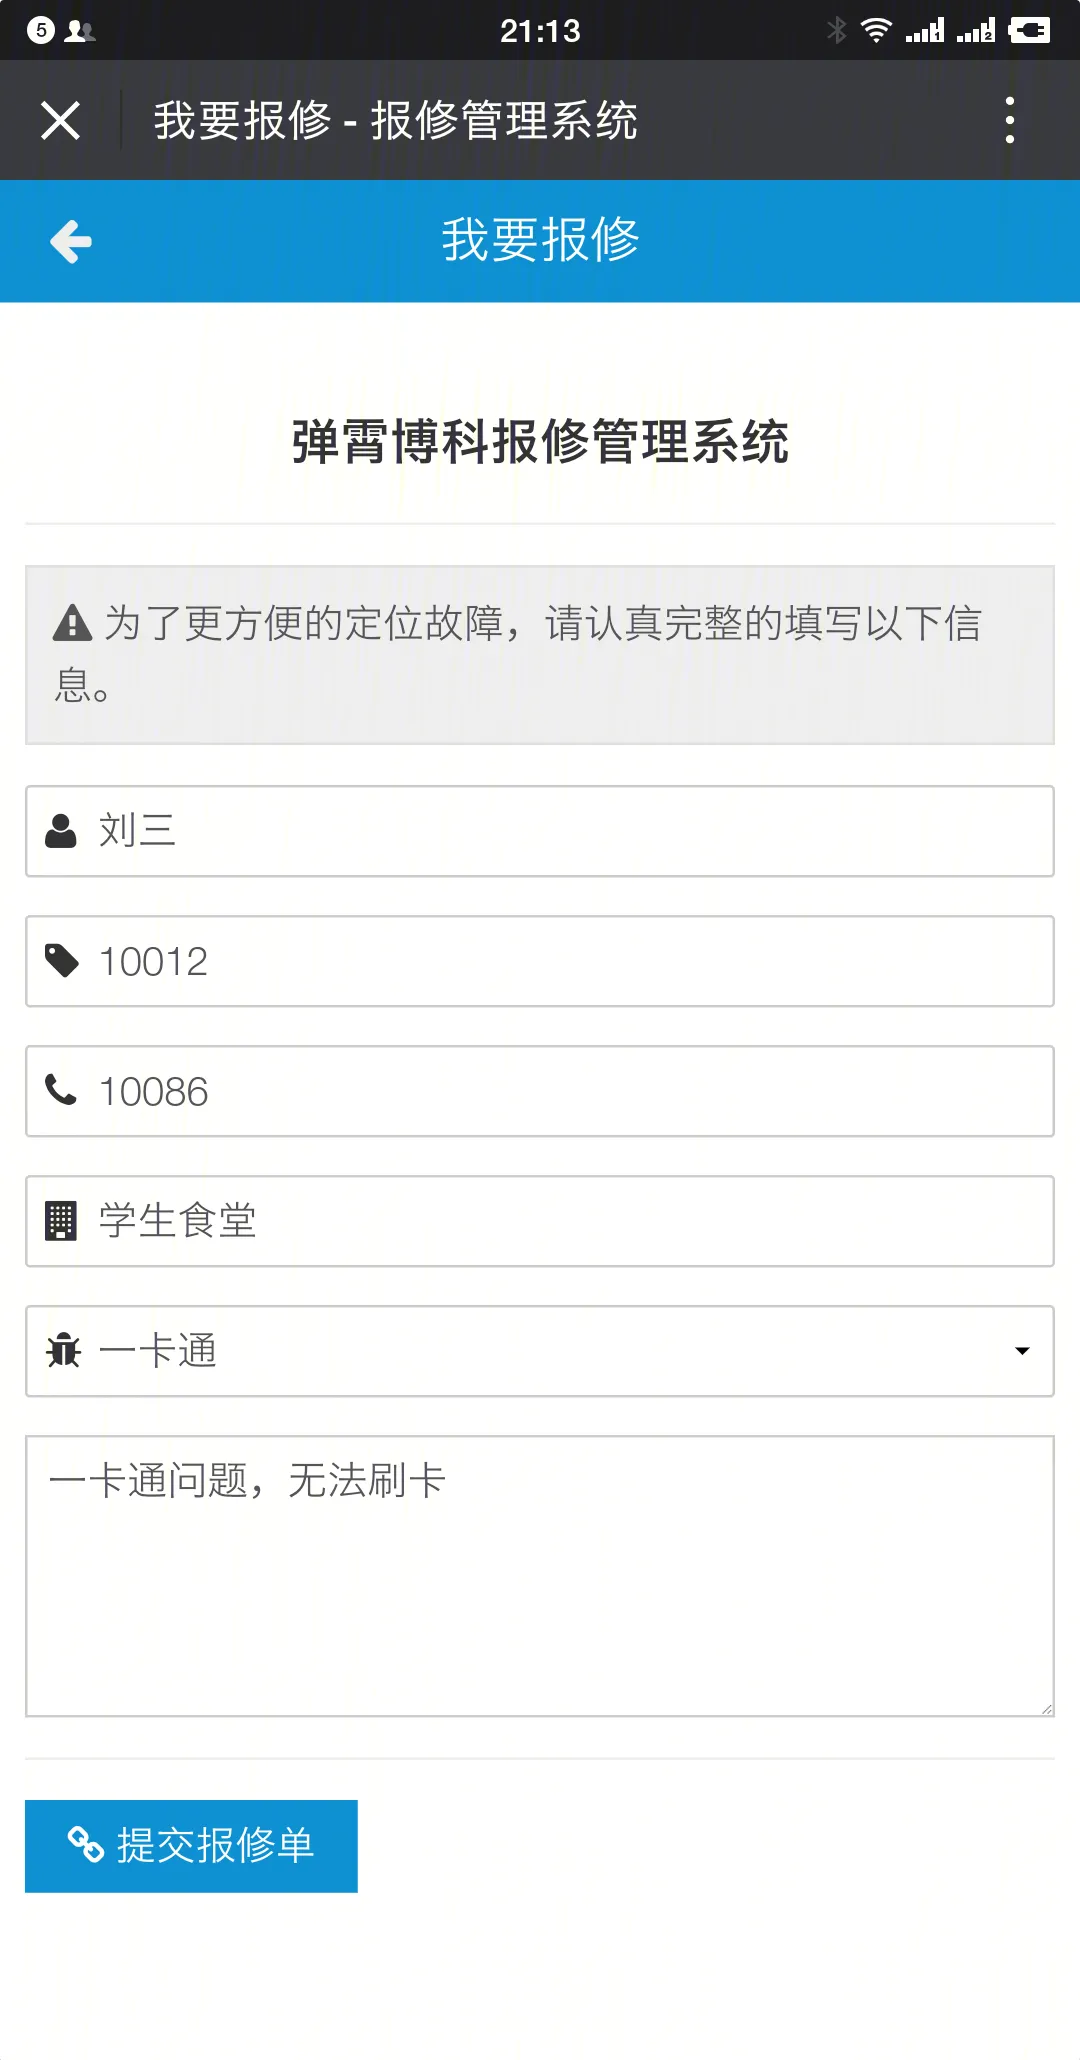Click the tag icon beside 10012

point(62,961)
